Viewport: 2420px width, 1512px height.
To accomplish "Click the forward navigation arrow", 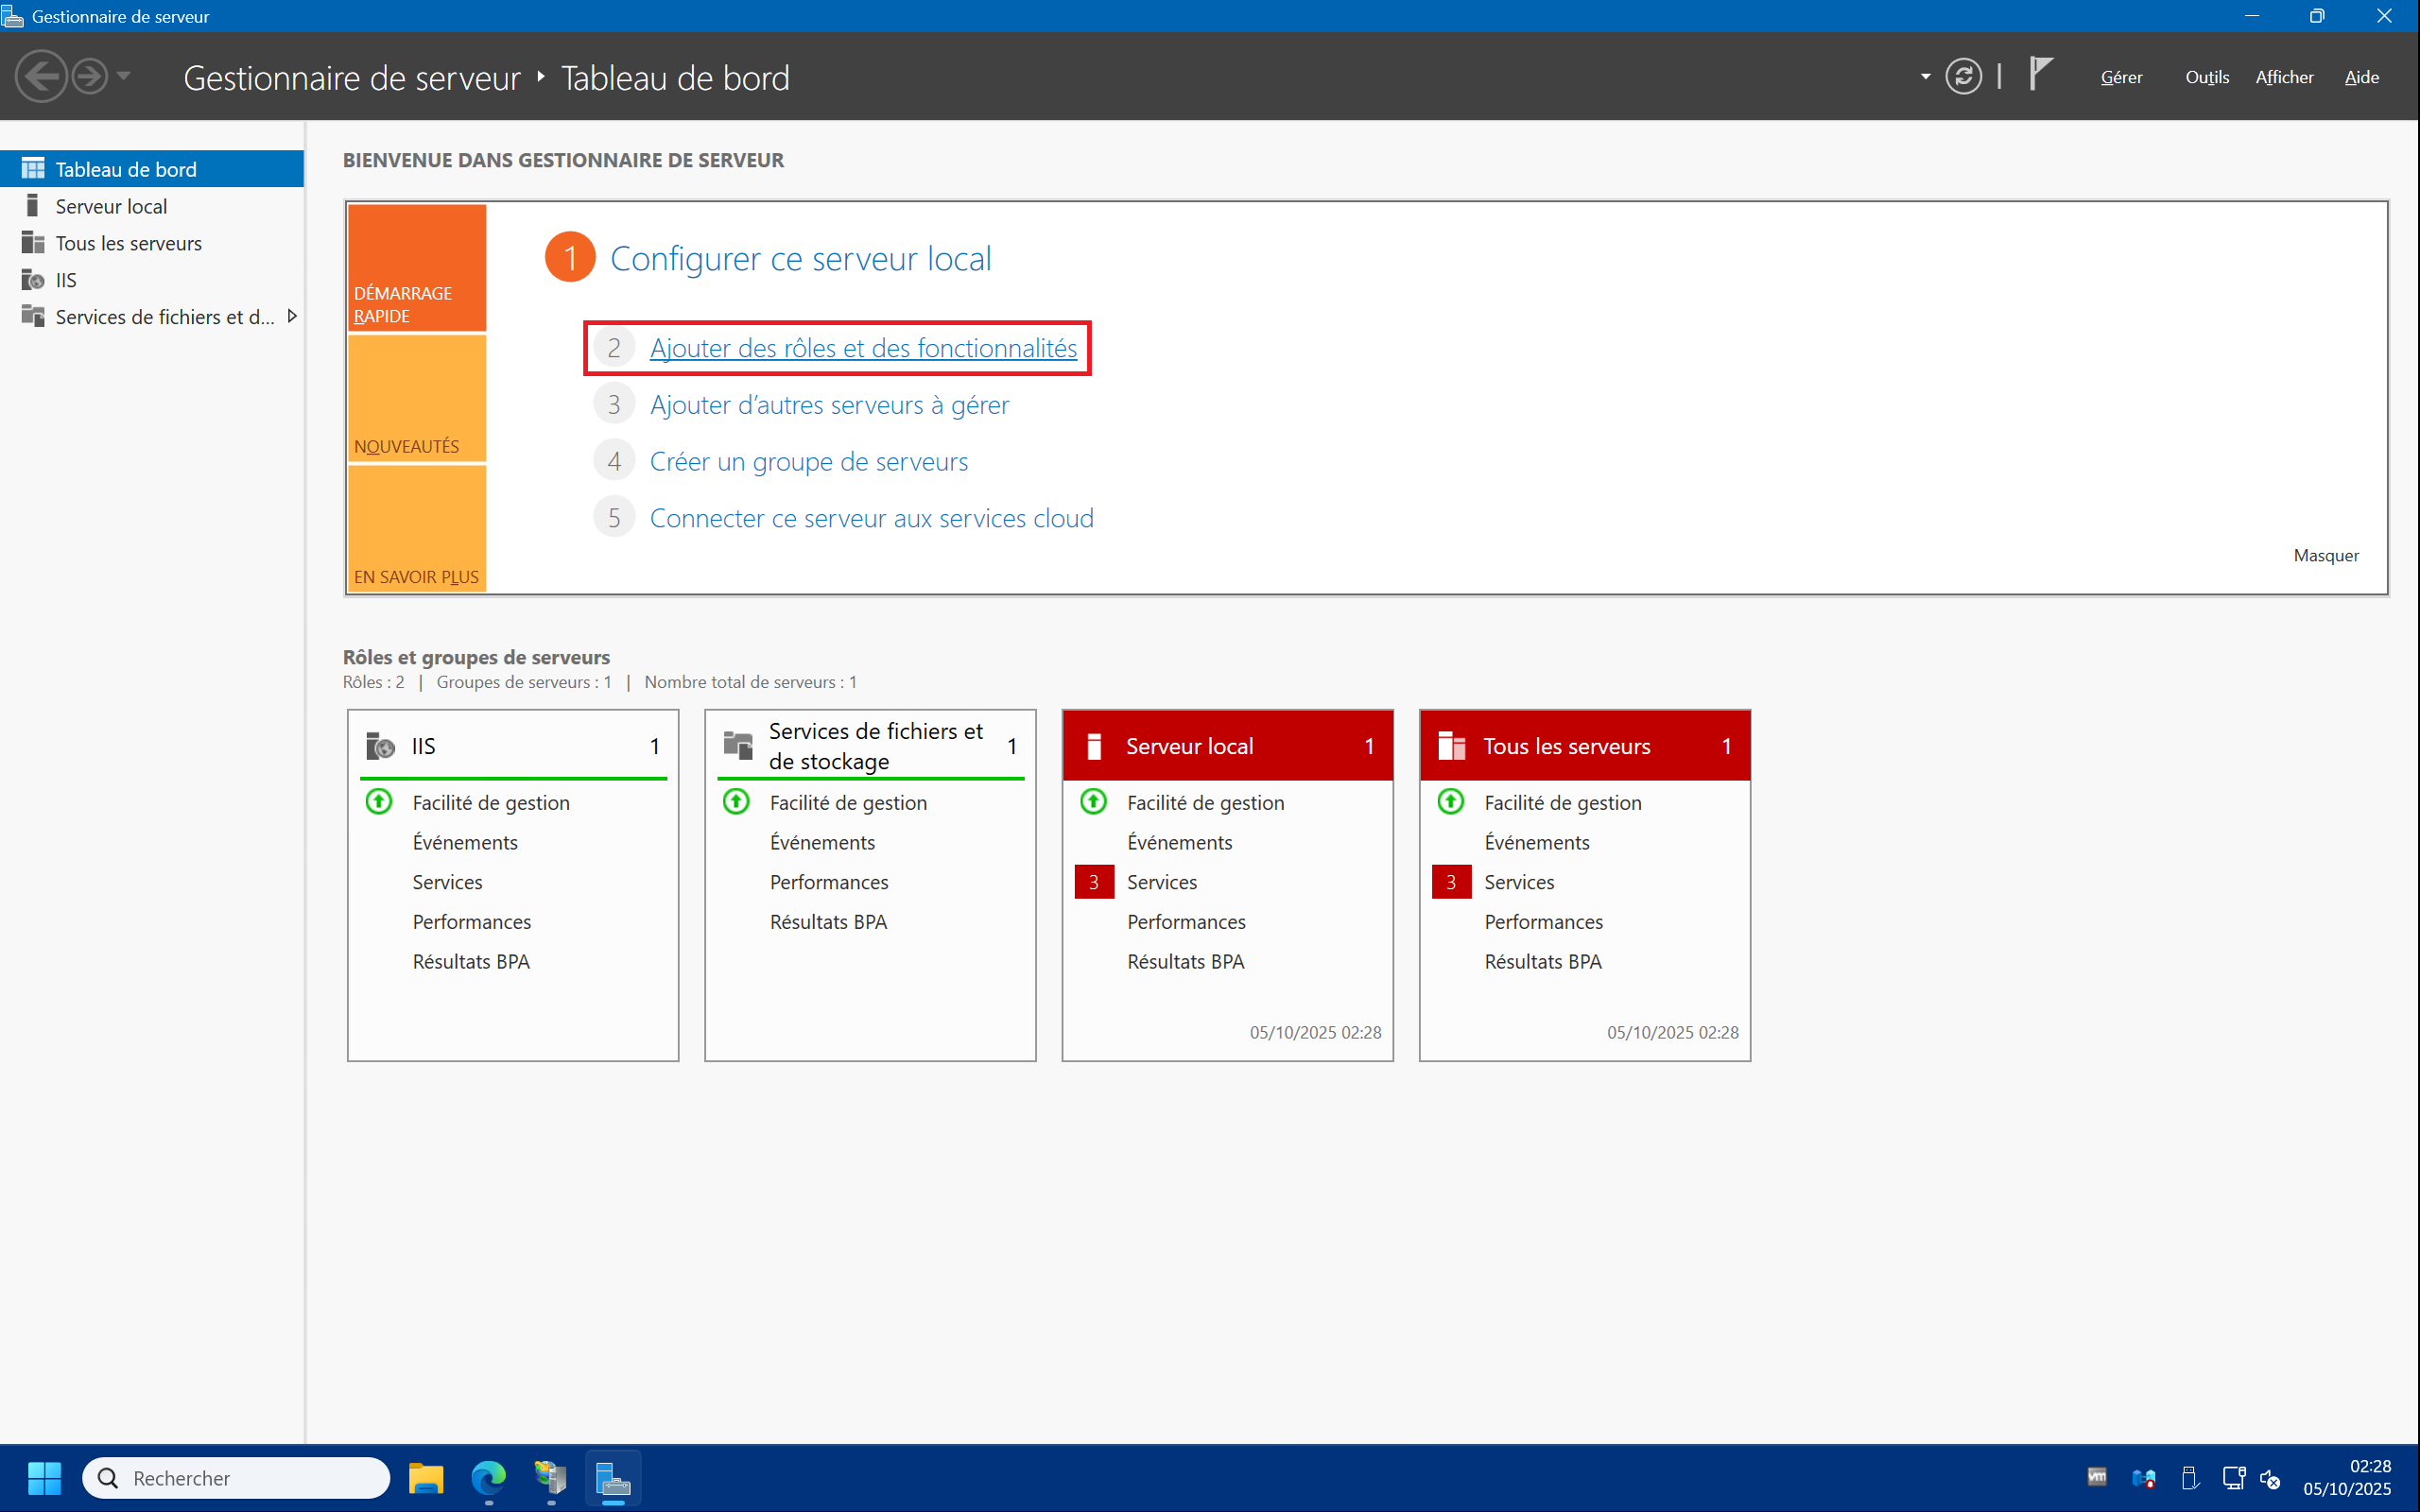I will click(90, 77).
